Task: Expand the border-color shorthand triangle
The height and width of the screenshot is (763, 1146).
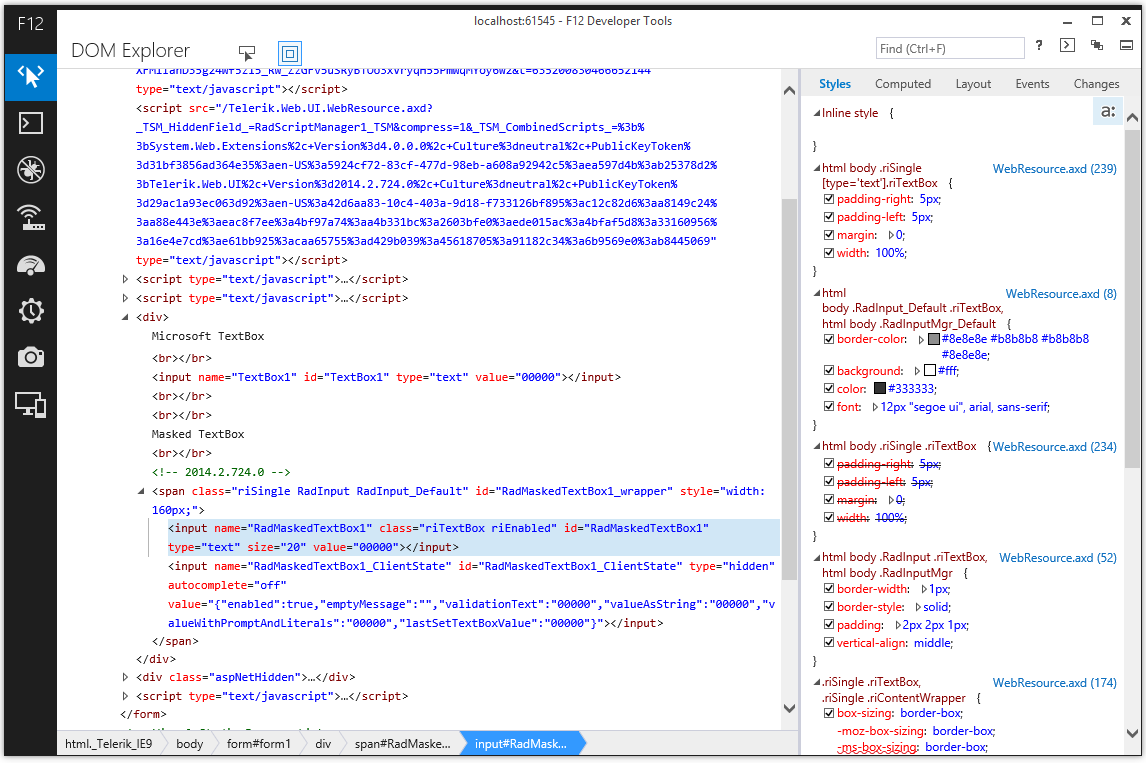Action: tap(921, 339)
